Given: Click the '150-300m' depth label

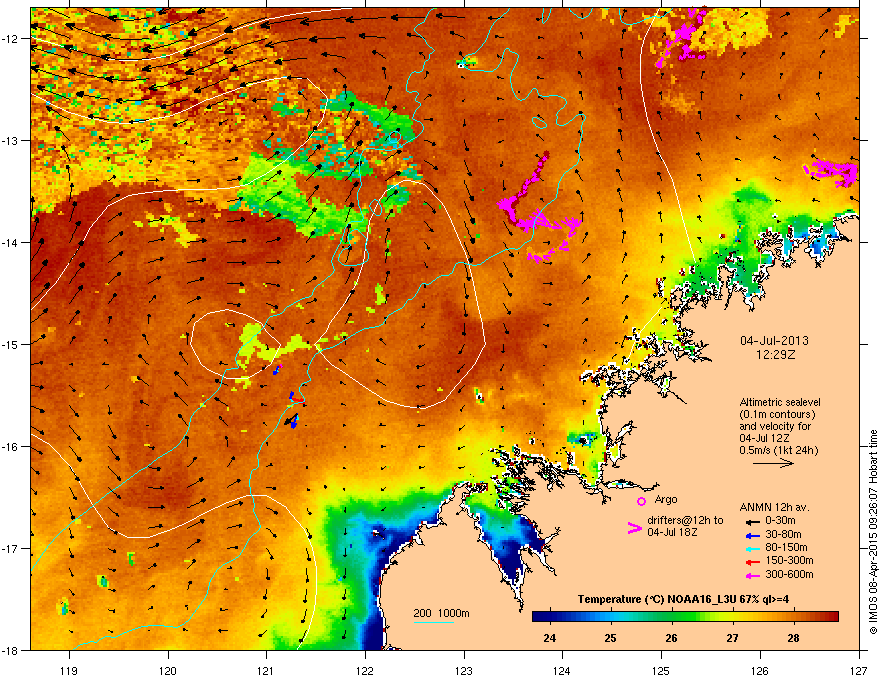Looking at the screenshot, I should pos(789,560).
